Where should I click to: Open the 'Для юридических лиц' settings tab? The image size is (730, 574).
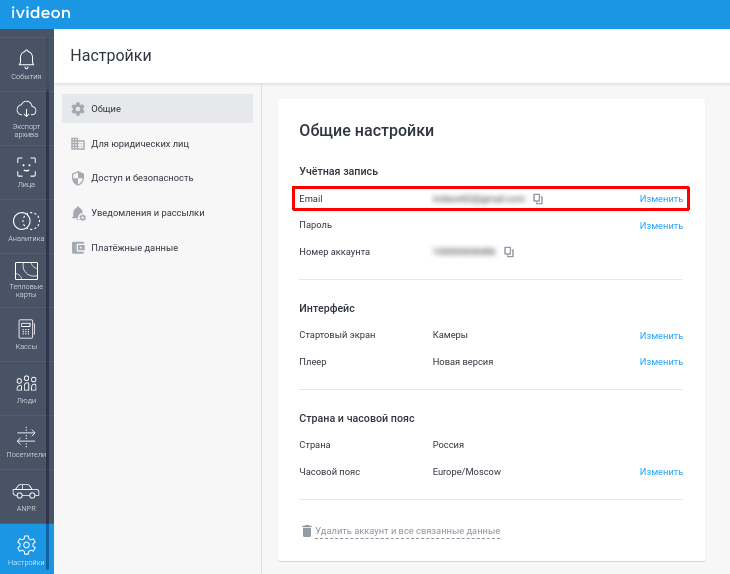[157, 144]
